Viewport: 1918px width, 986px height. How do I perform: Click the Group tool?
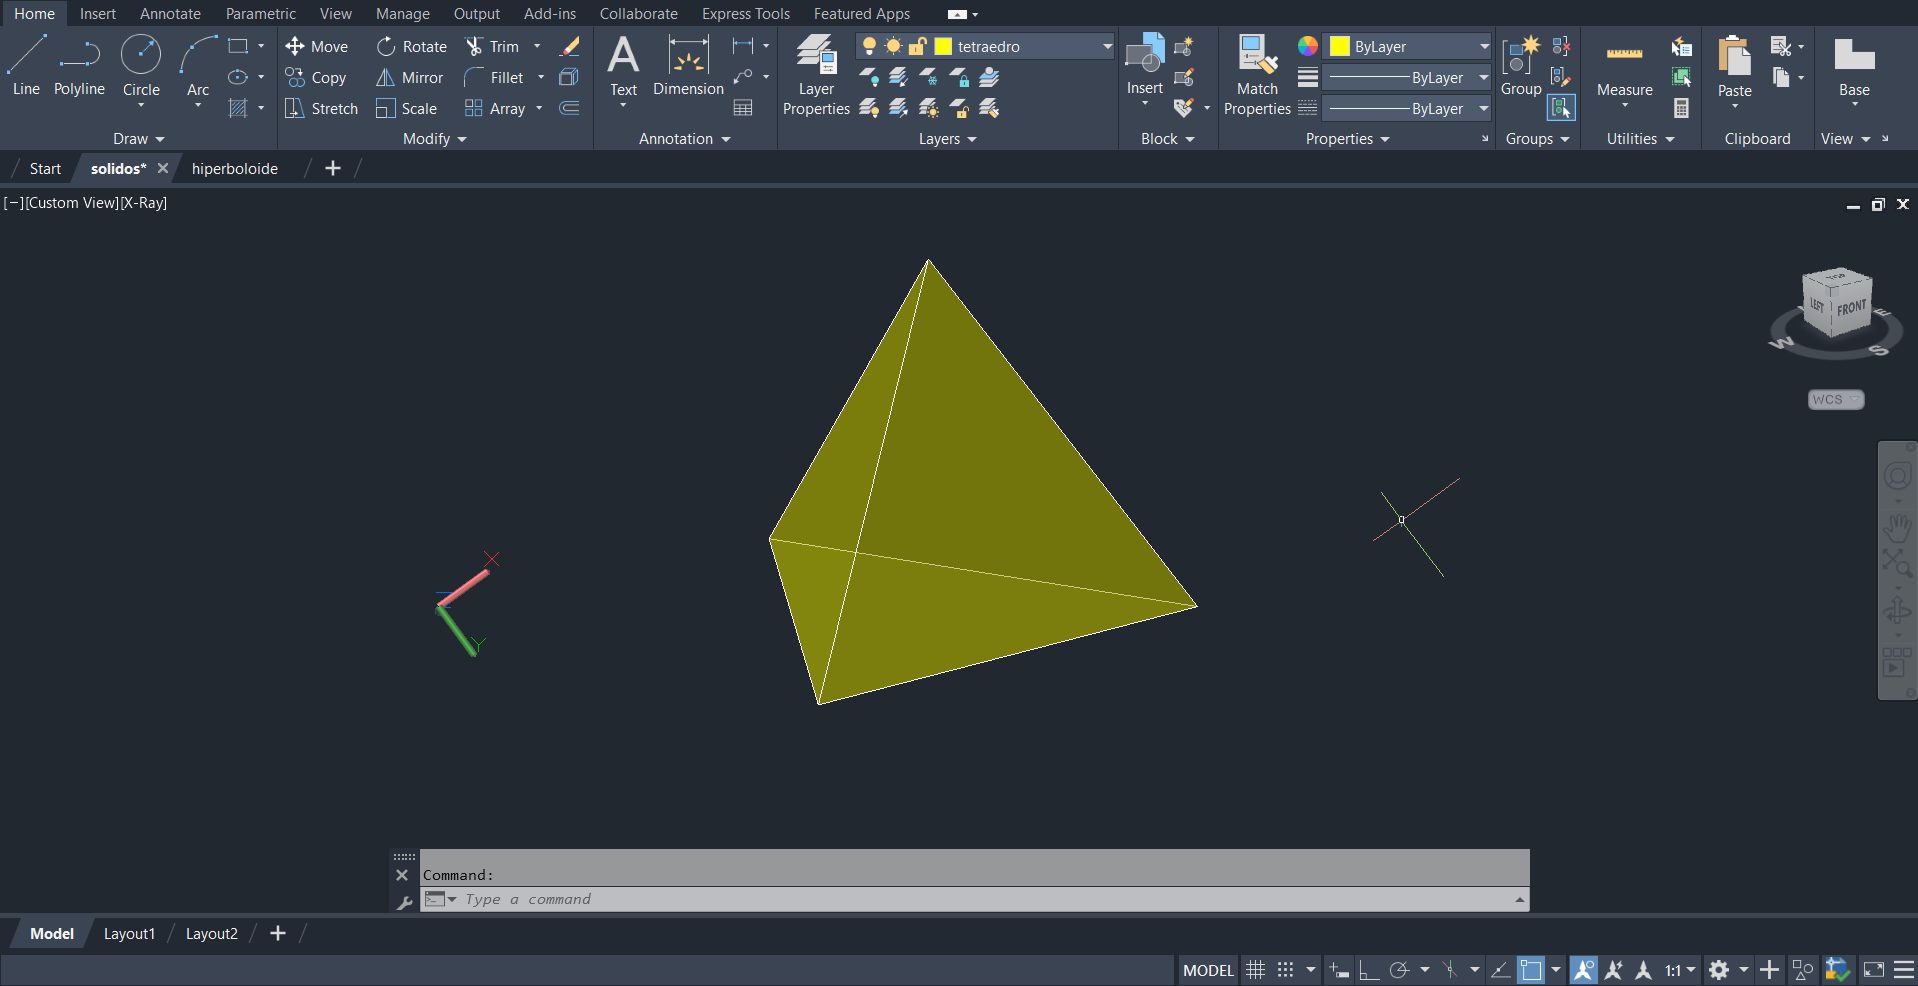click(1521, 65)
